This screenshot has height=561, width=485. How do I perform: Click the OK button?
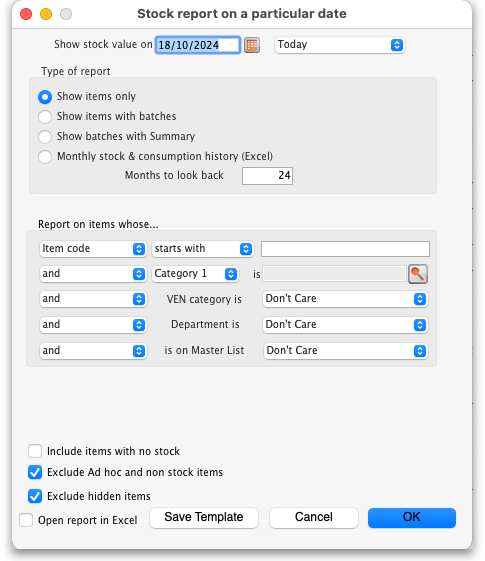pos(412,517)
